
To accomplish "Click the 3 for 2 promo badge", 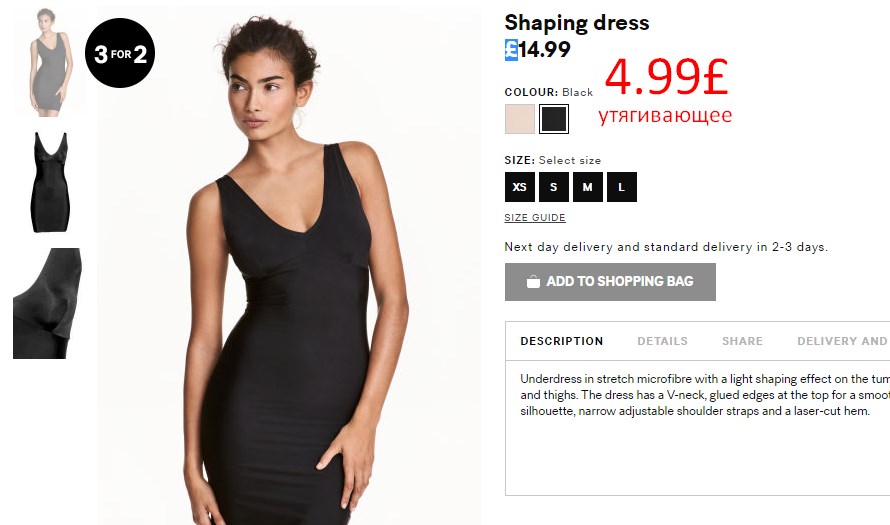I will (120, 53).
